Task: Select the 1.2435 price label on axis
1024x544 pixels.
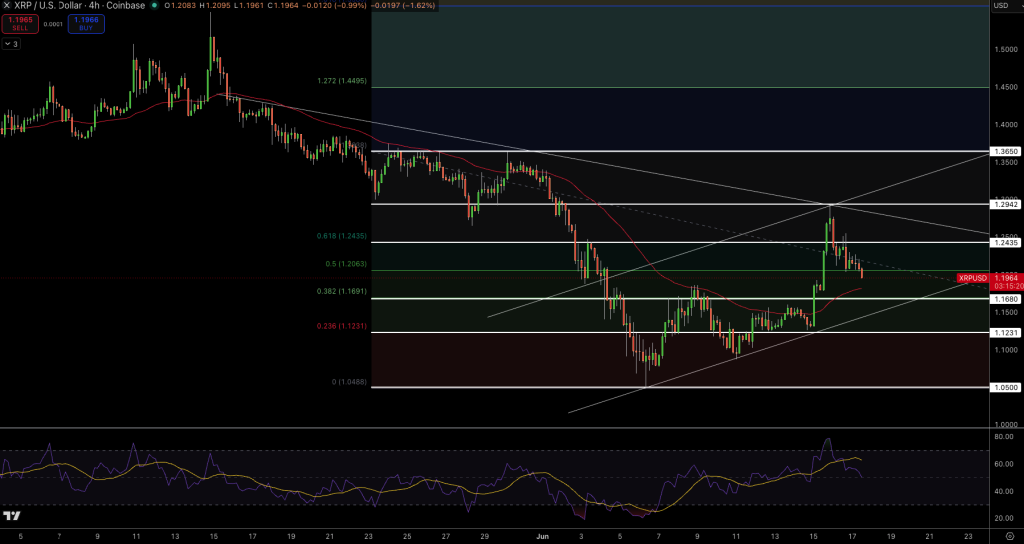Action: [1006, 242]
